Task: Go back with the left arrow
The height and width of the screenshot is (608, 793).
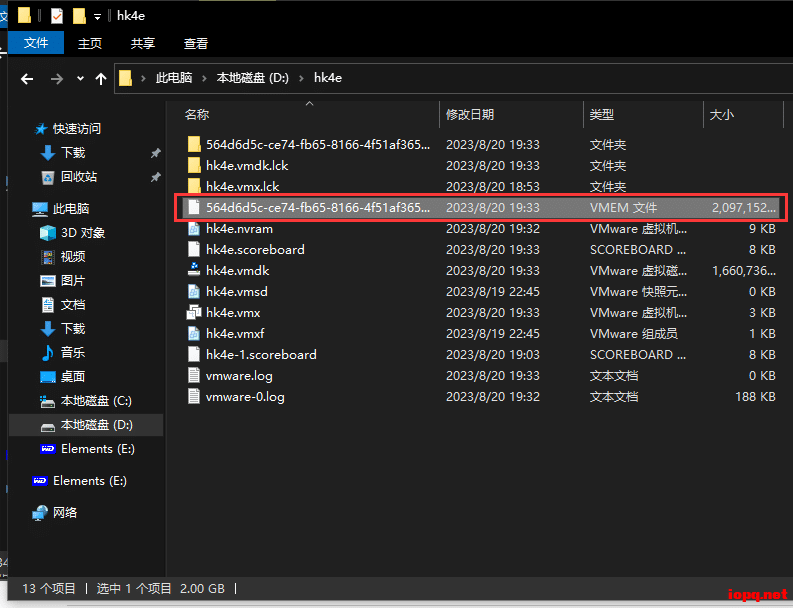Action: click(27, 78)
